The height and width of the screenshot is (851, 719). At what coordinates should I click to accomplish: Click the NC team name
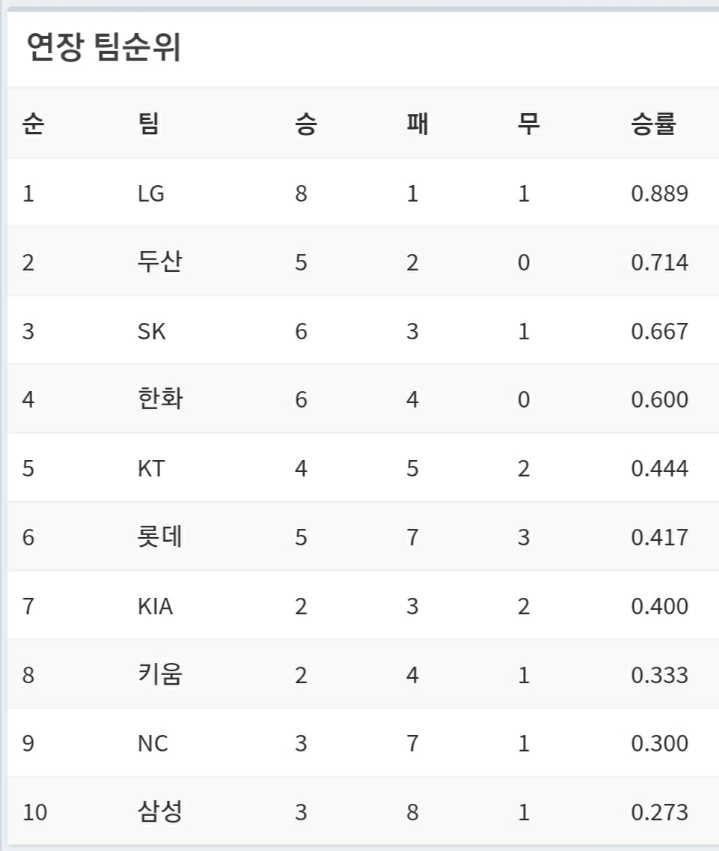tap(153, 744)
